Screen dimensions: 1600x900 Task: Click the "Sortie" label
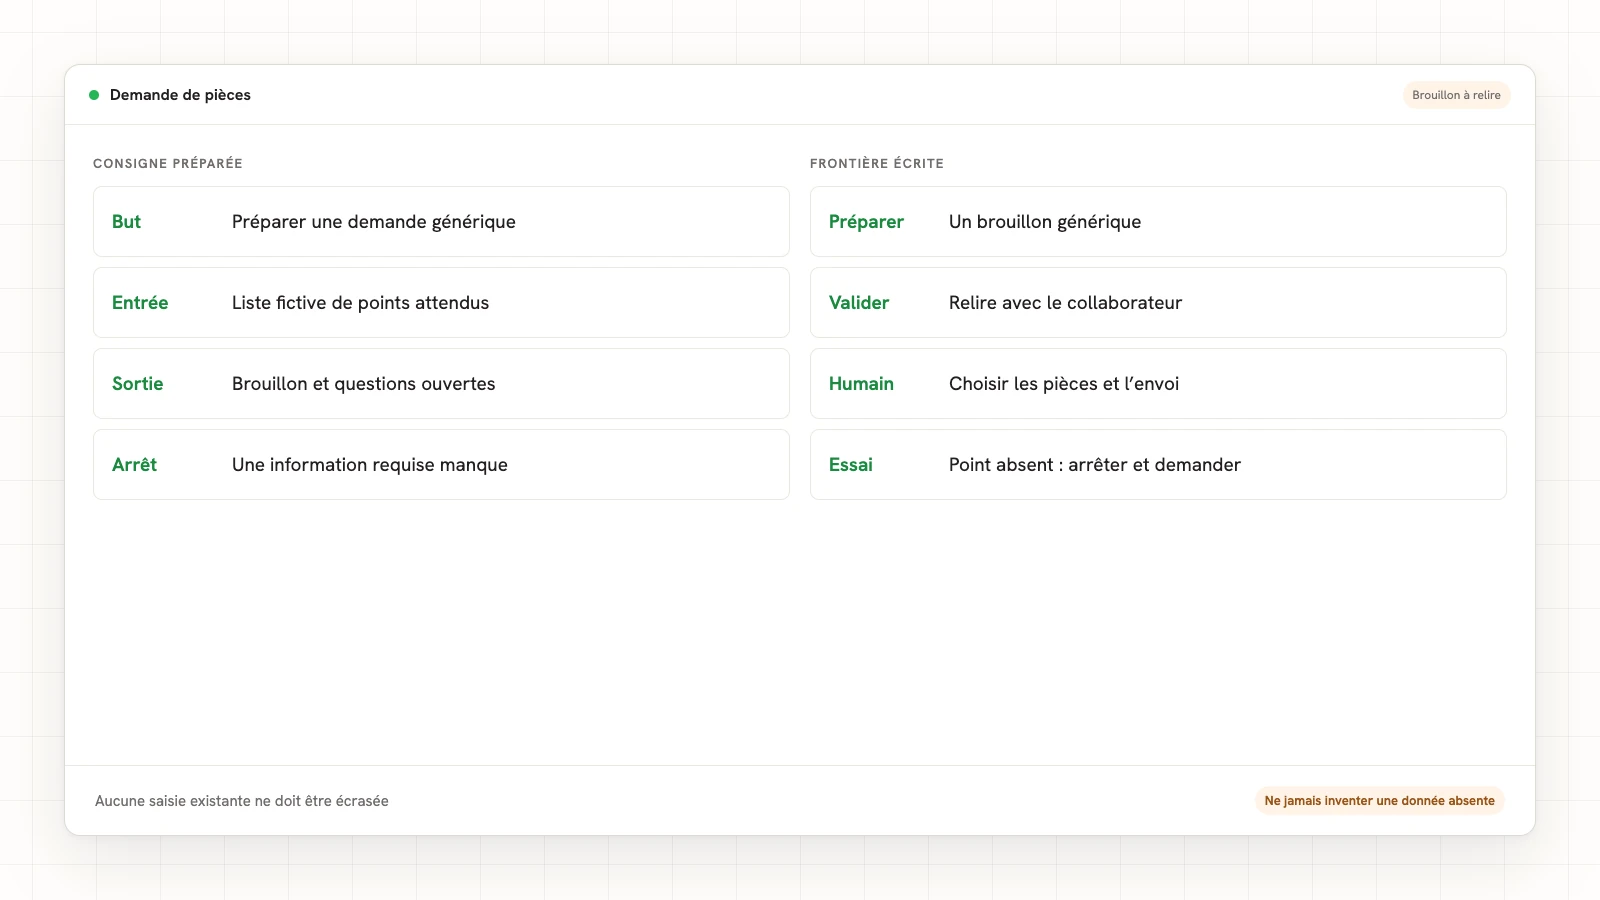tap(137, 384)
